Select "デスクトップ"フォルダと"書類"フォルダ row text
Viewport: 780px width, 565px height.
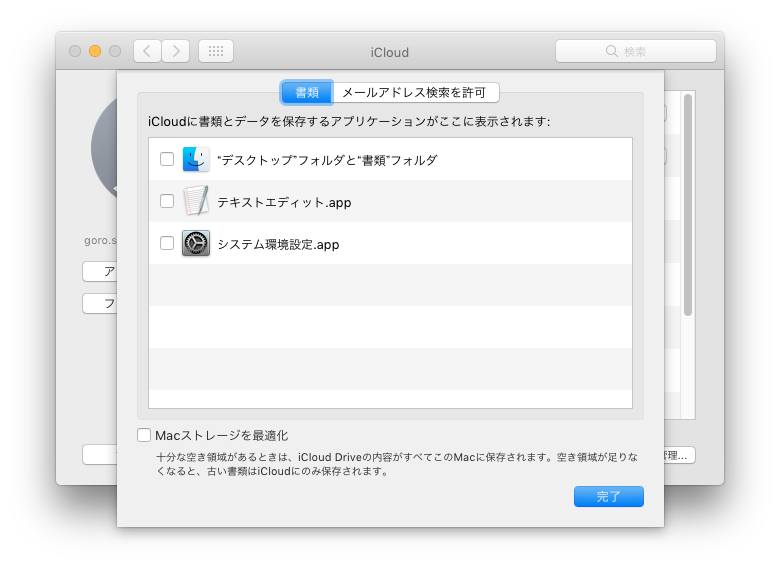(327, 160)
